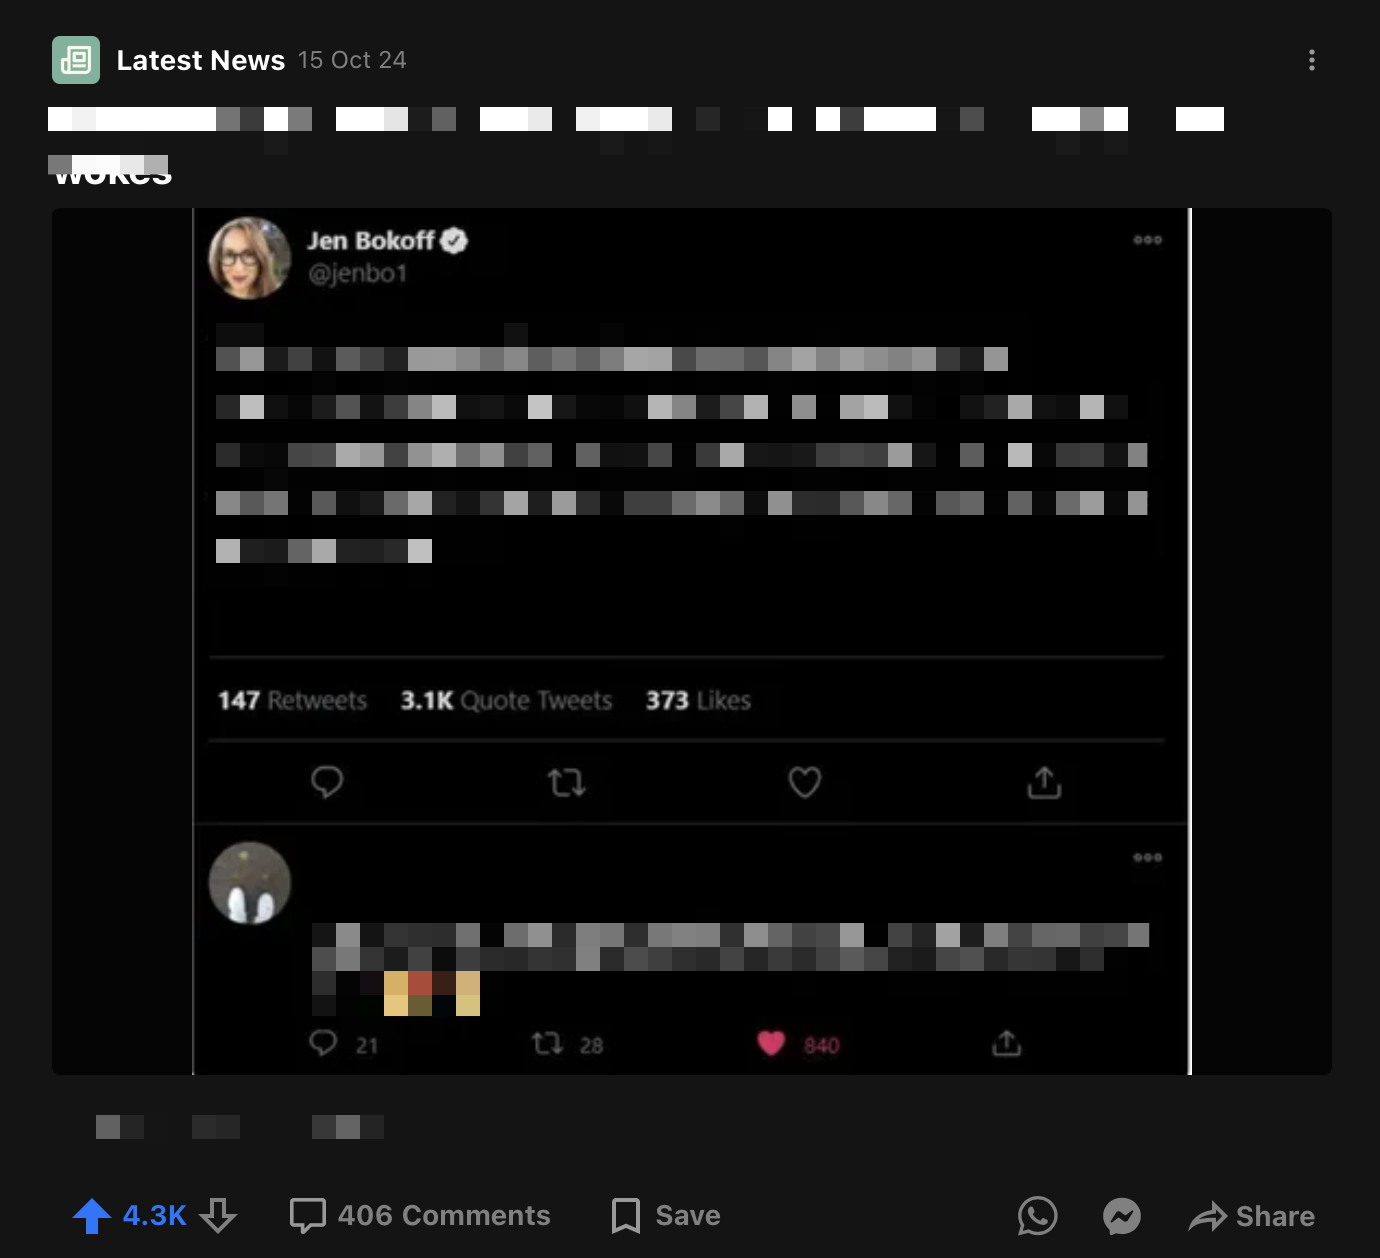
Task: Click the tweet's share upload icon
Action: (1044, 782)
